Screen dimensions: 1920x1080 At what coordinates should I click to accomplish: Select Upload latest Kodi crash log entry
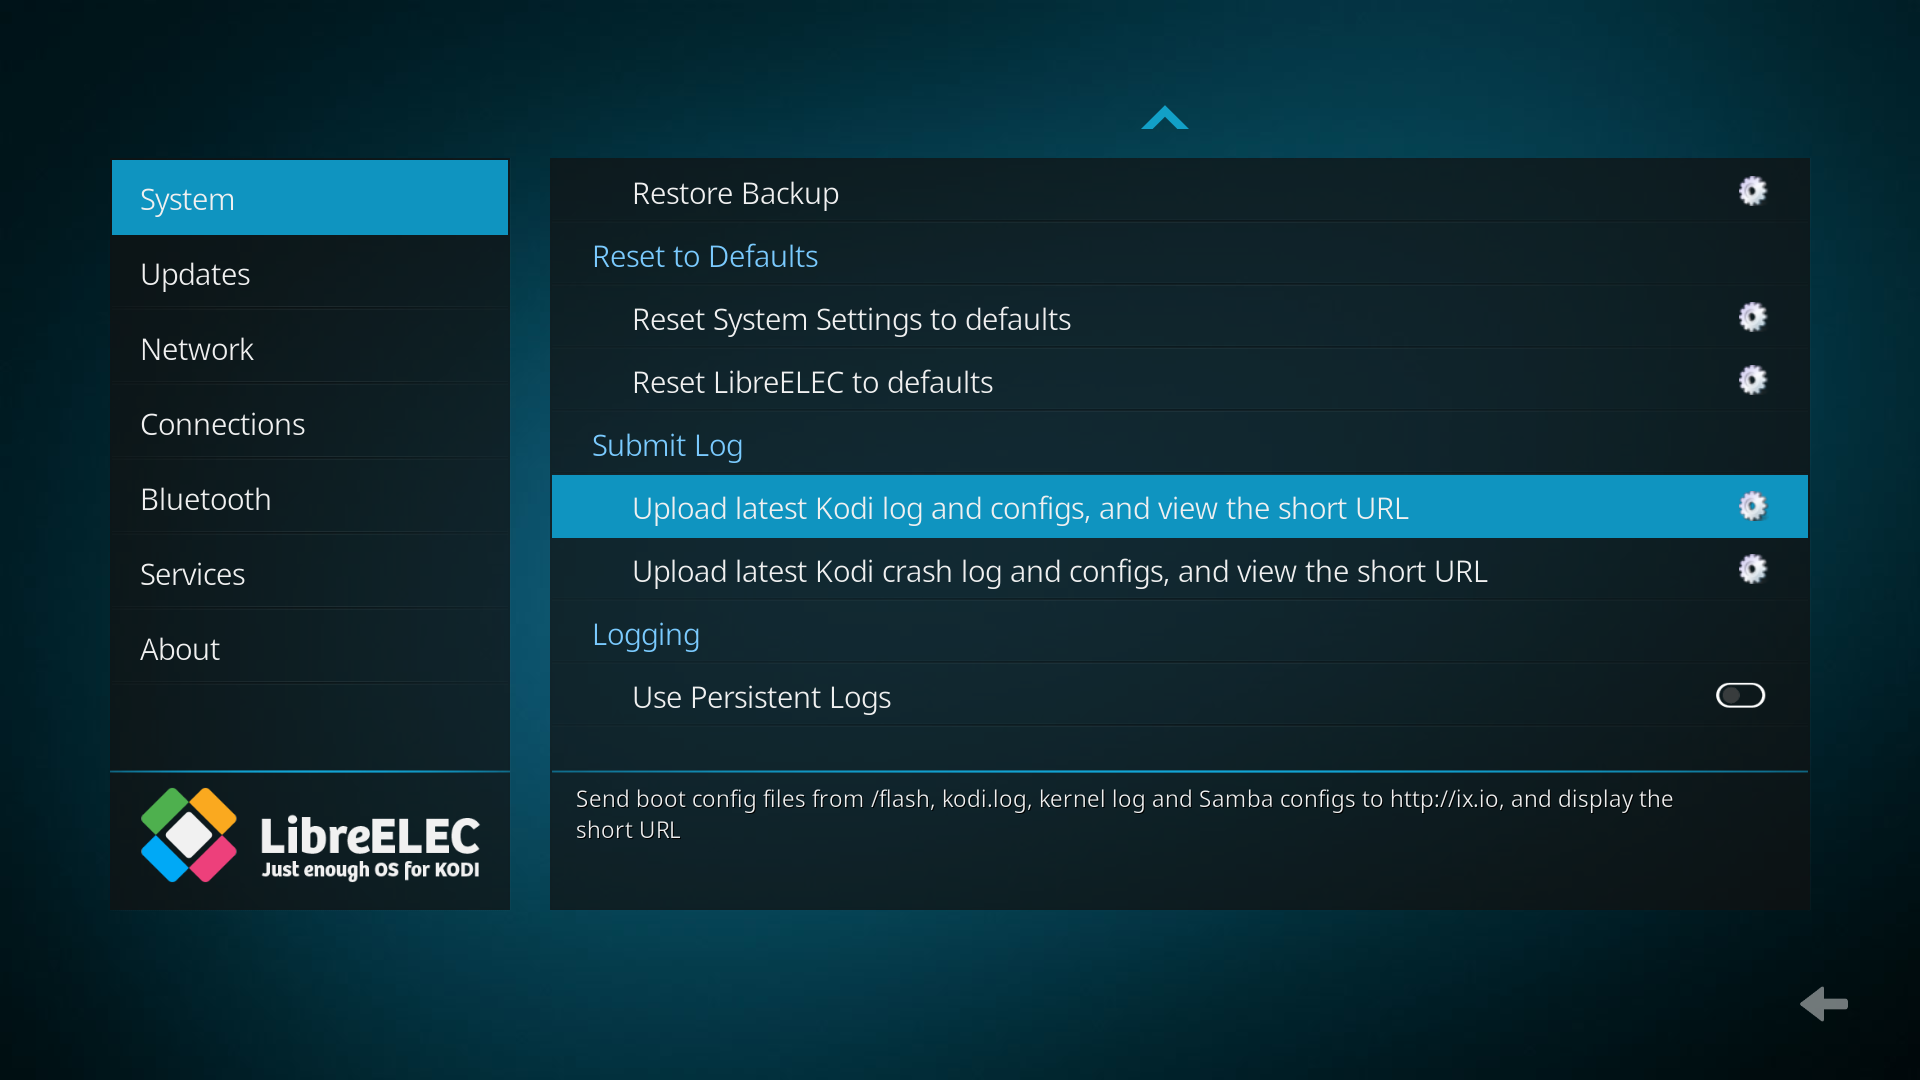pos(1059,571)
